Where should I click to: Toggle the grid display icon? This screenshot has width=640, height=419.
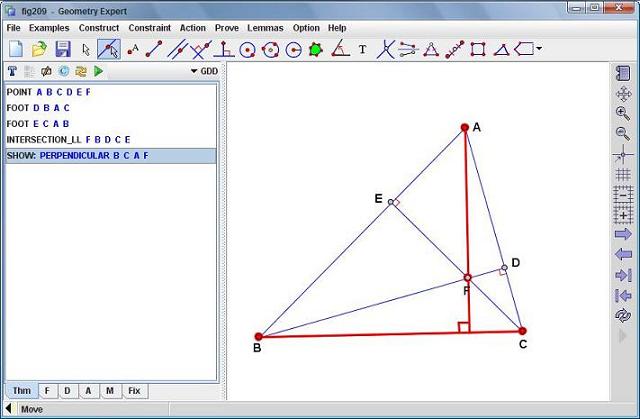pos(622,174)
